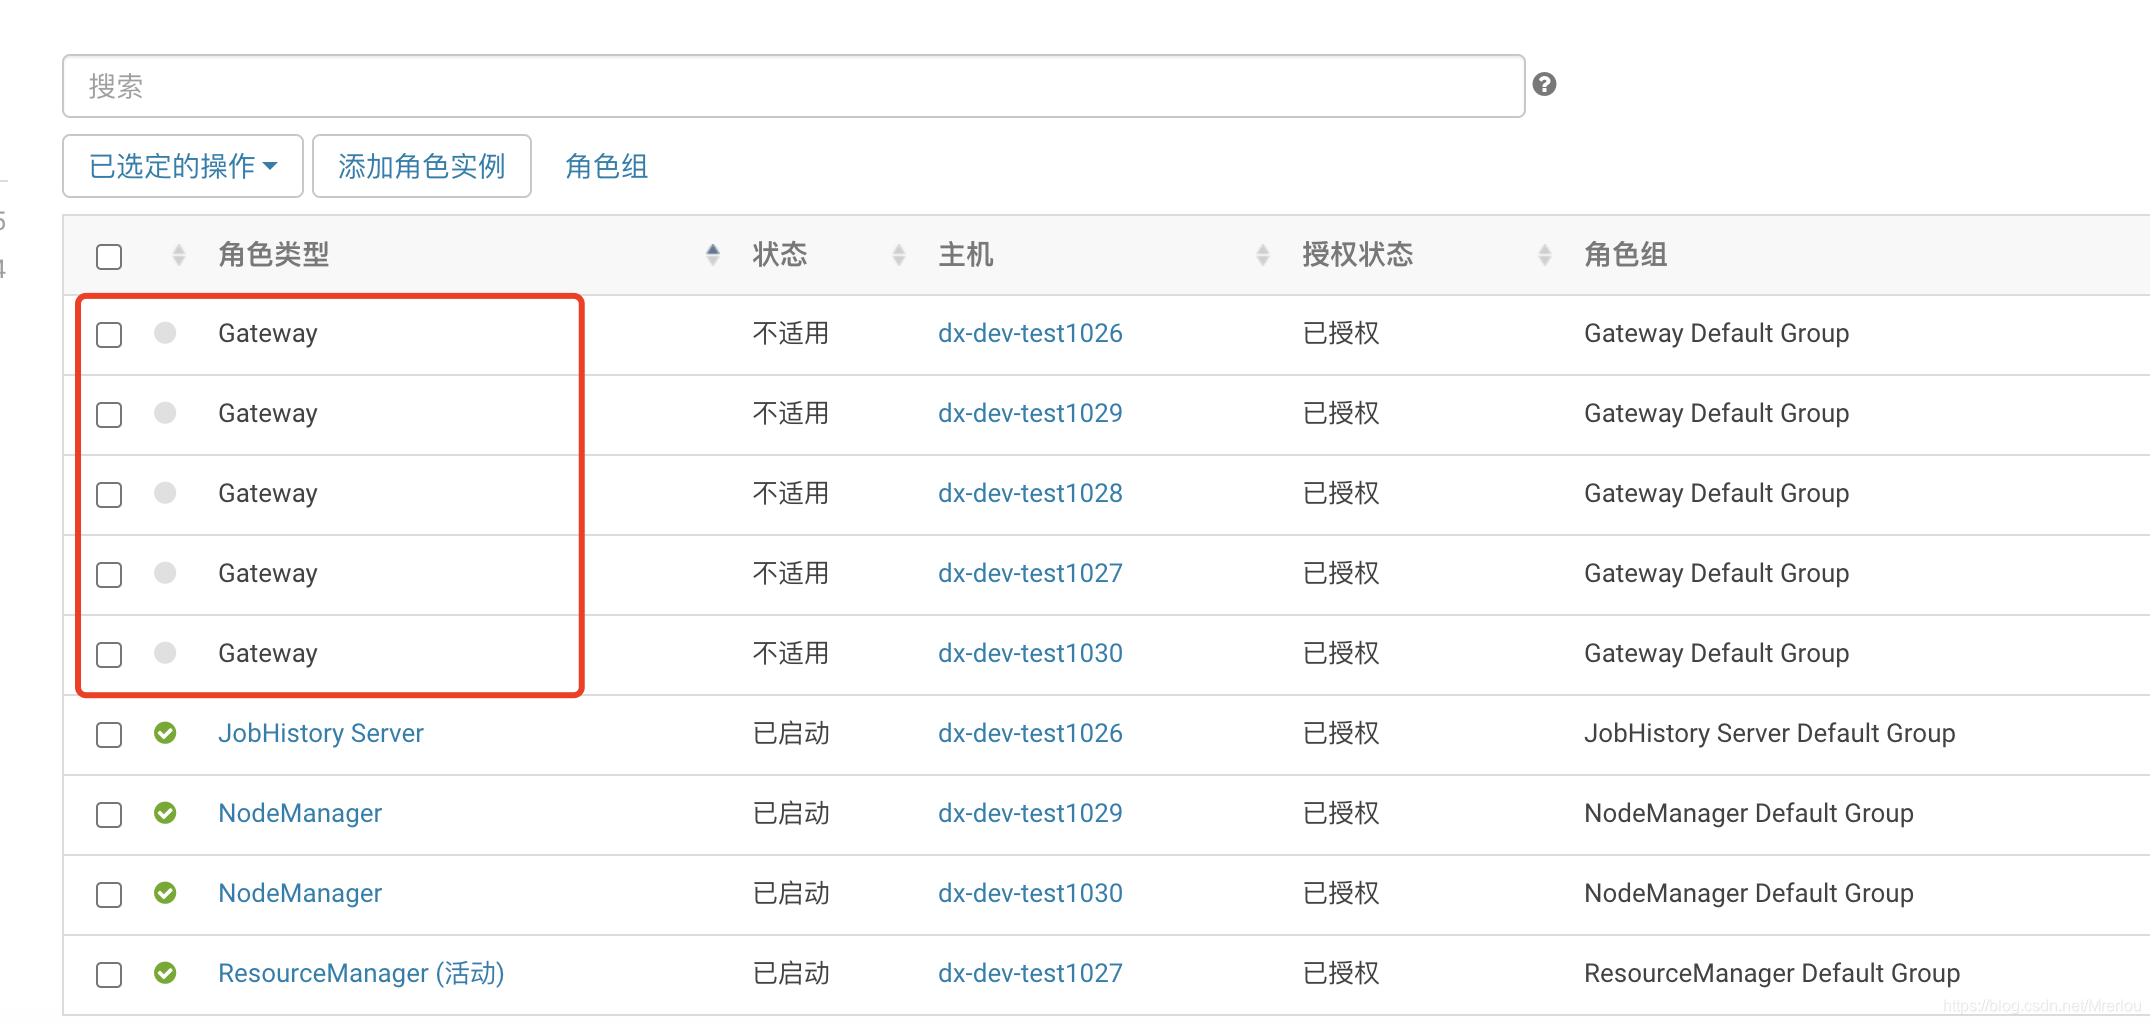This screenshot has width=2150, height=1024.
Task: Click status icon of Gateway on dx-dev-test1029
Action: [x=166, y=413]
